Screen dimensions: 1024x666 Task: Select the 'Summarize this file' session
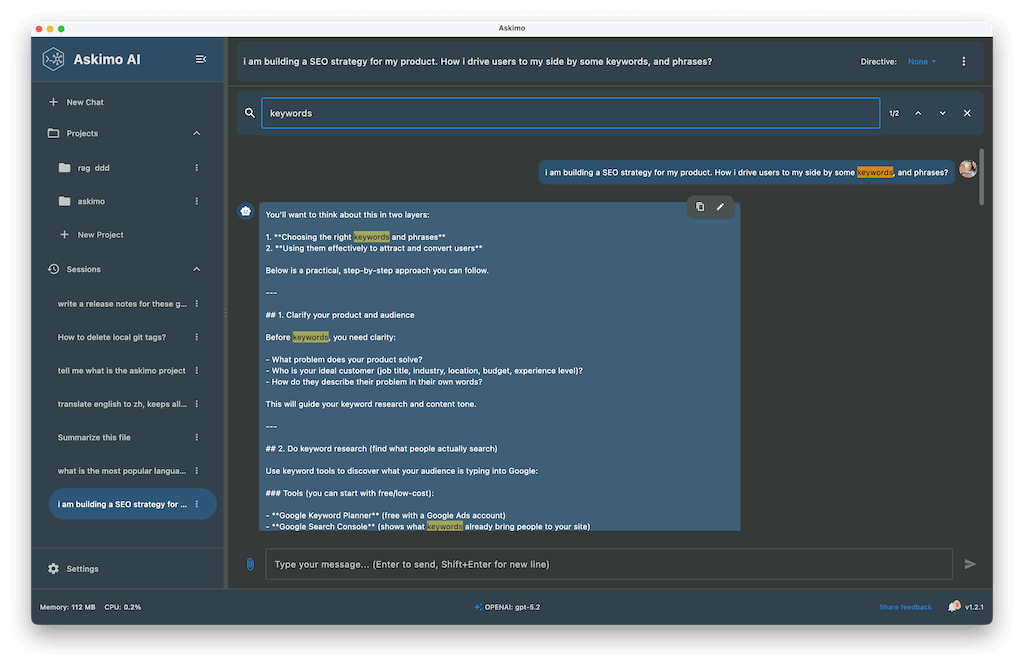tap(94, 437)
